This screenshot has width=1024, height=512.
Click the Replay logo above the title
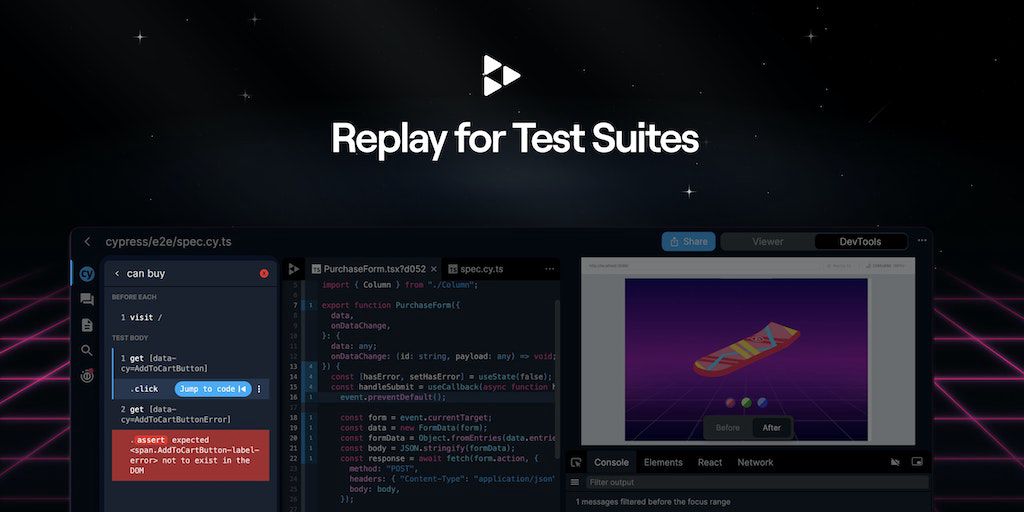coord(501,75)
